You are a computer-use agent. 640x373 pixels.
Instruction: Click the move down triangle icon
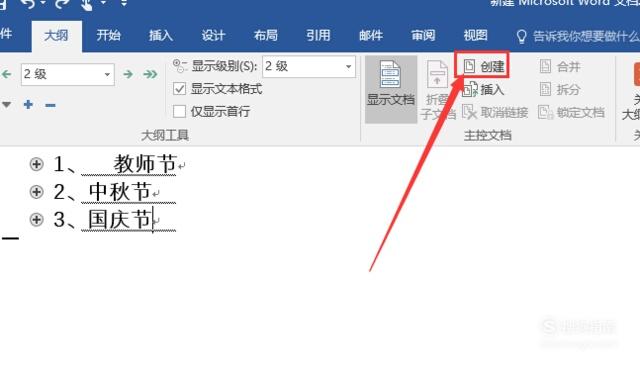click(7, 105)
